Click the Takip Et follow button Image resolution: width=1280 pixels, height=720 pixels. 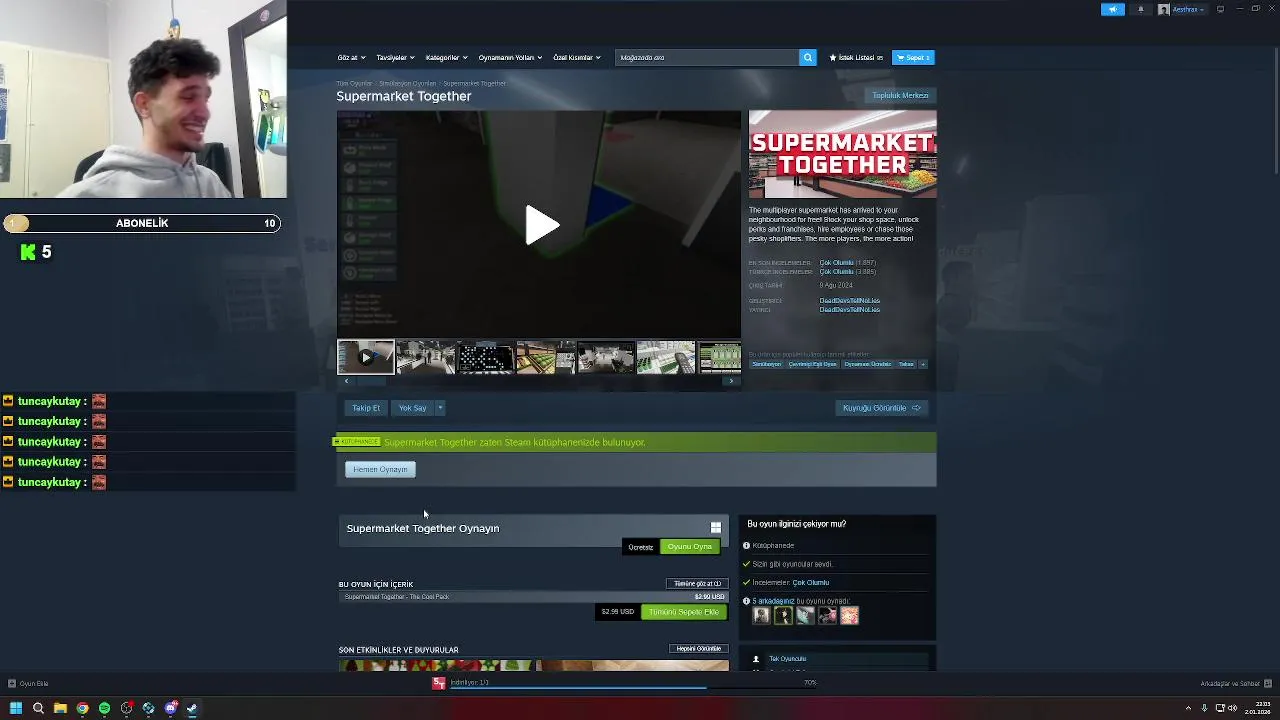(366, 408)
